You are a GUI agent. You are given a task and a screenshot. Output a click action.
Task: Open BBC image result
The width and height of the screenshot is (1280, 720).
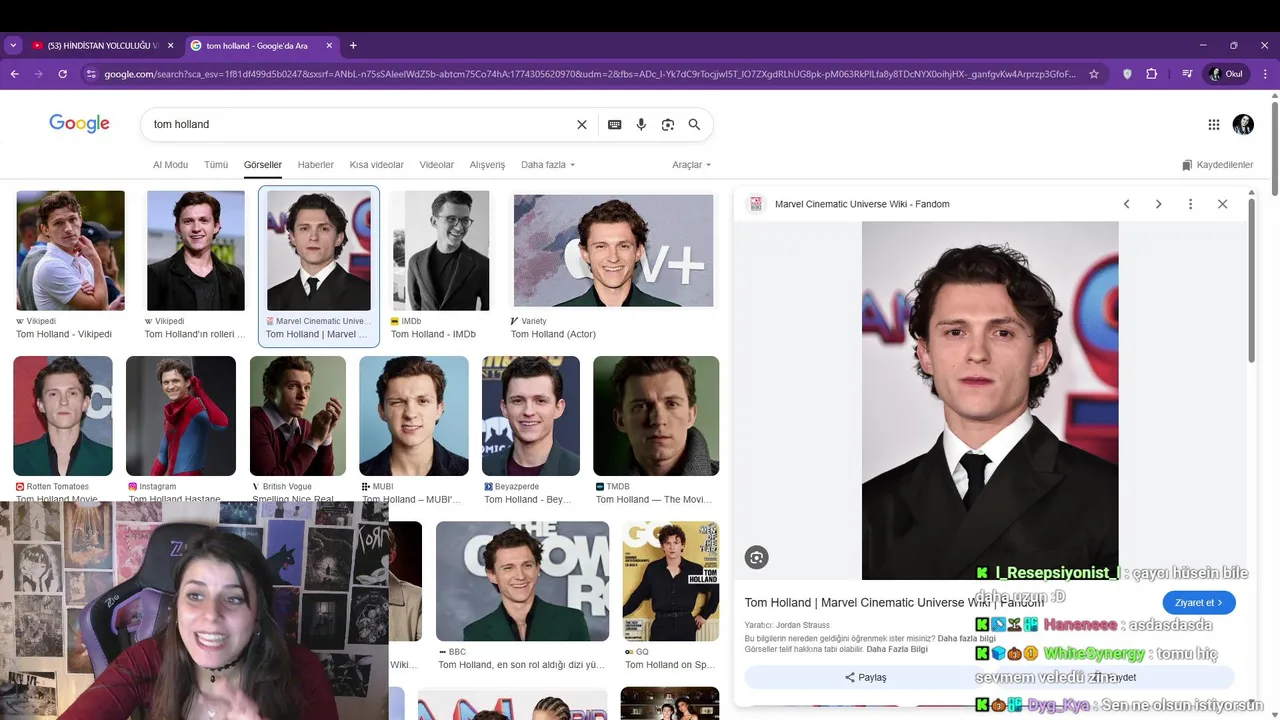click(x=522, y=581)
